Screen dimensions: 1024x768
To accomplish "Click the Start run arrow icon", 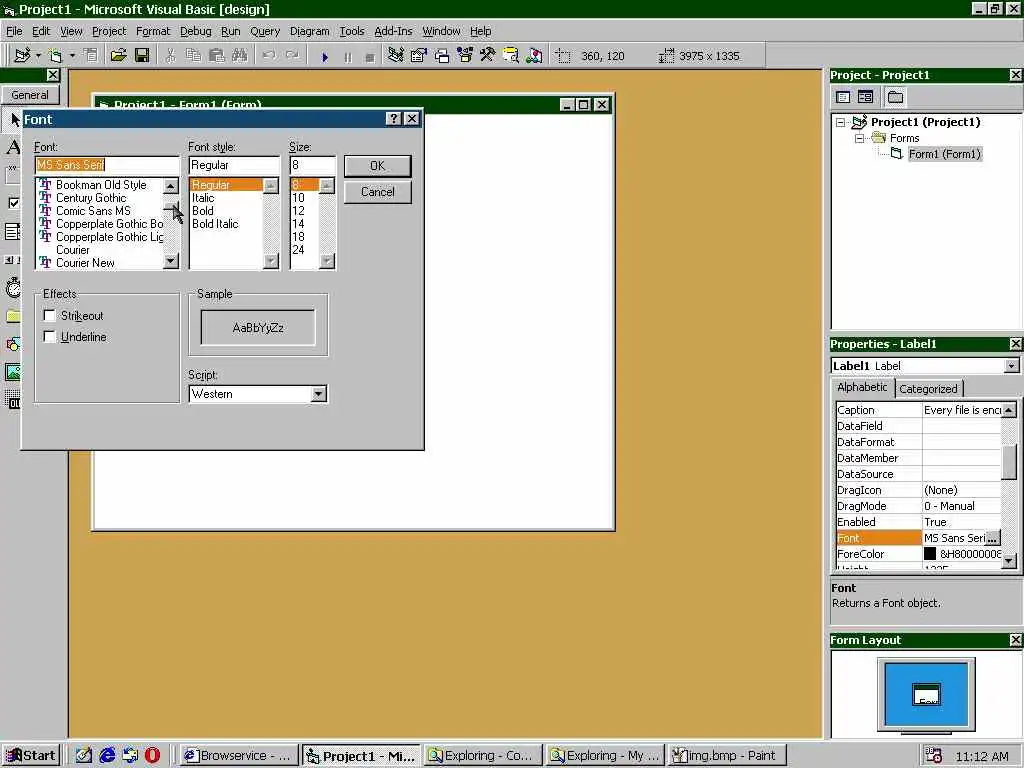I will (325, 57).
